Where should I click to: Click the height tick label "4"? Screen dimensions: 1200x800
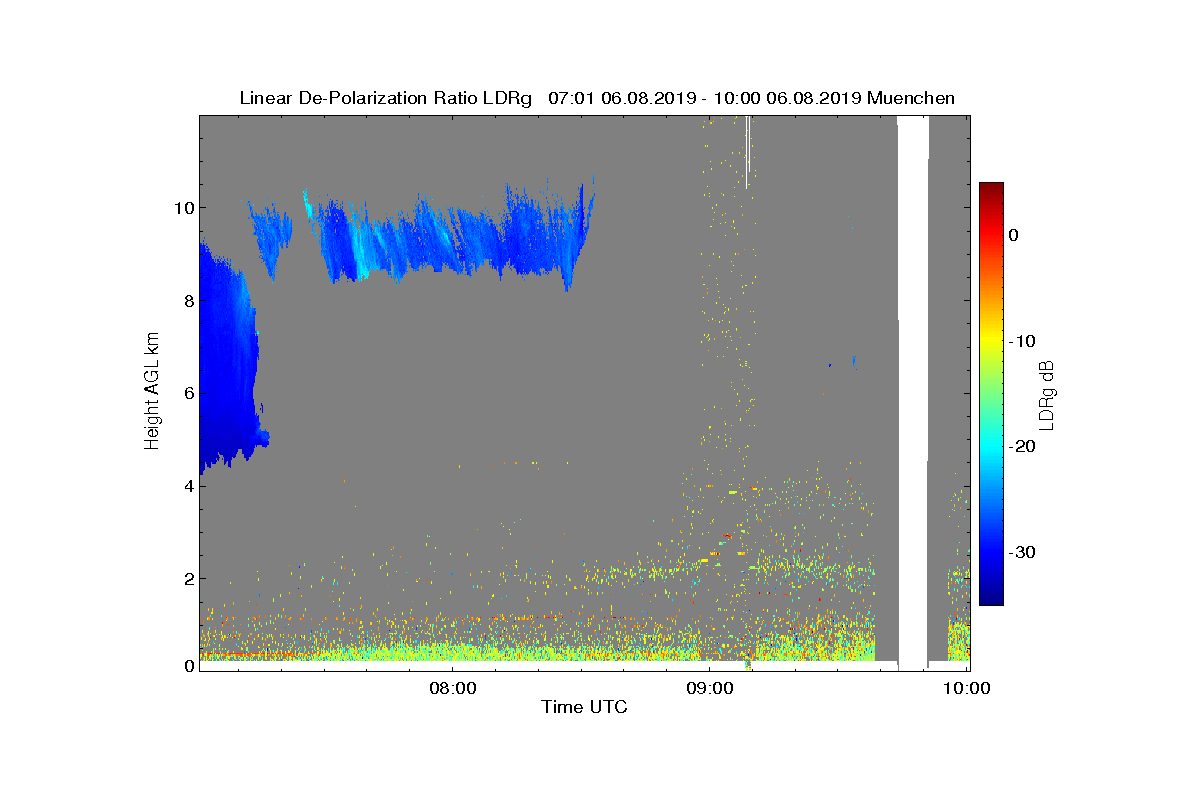point(188,486)
